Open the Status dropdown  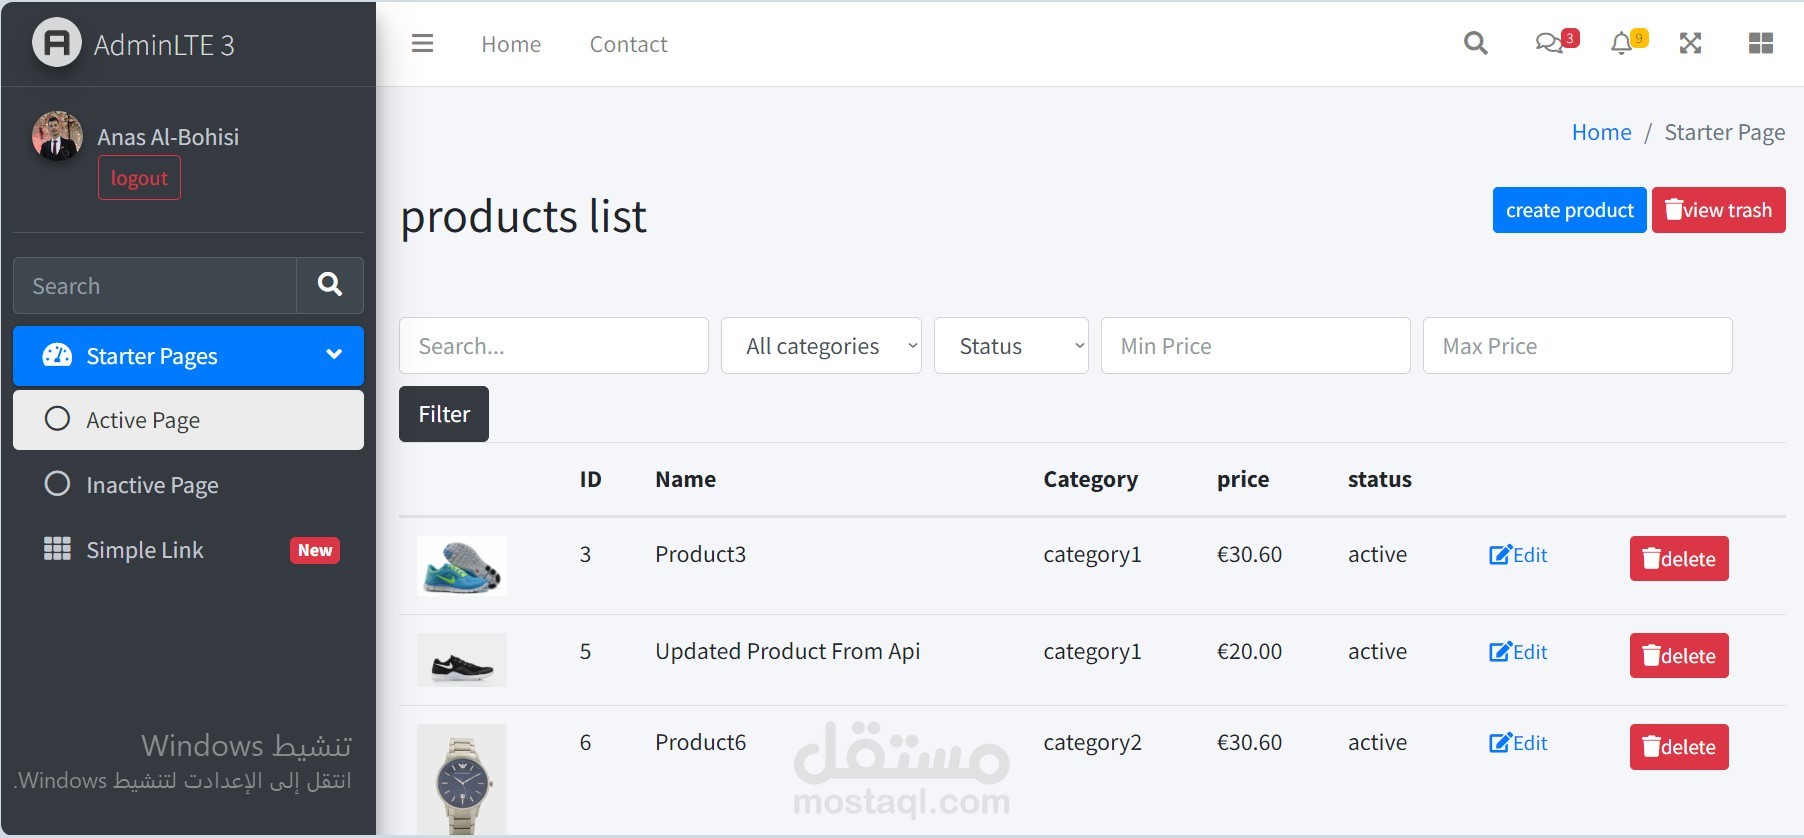click(x=1010, y=345)
